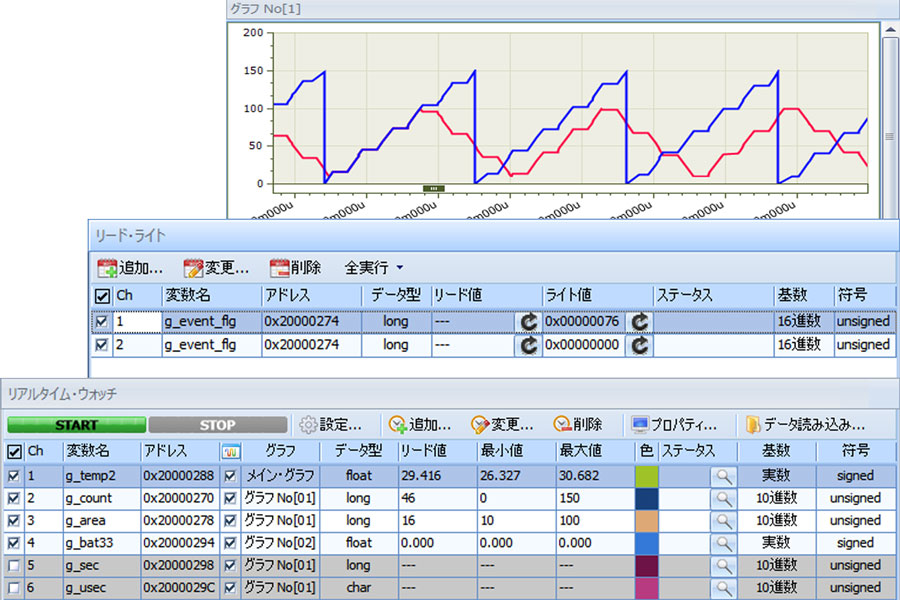Click 削除 delete in Read/Write toolbar

point(296,268)
